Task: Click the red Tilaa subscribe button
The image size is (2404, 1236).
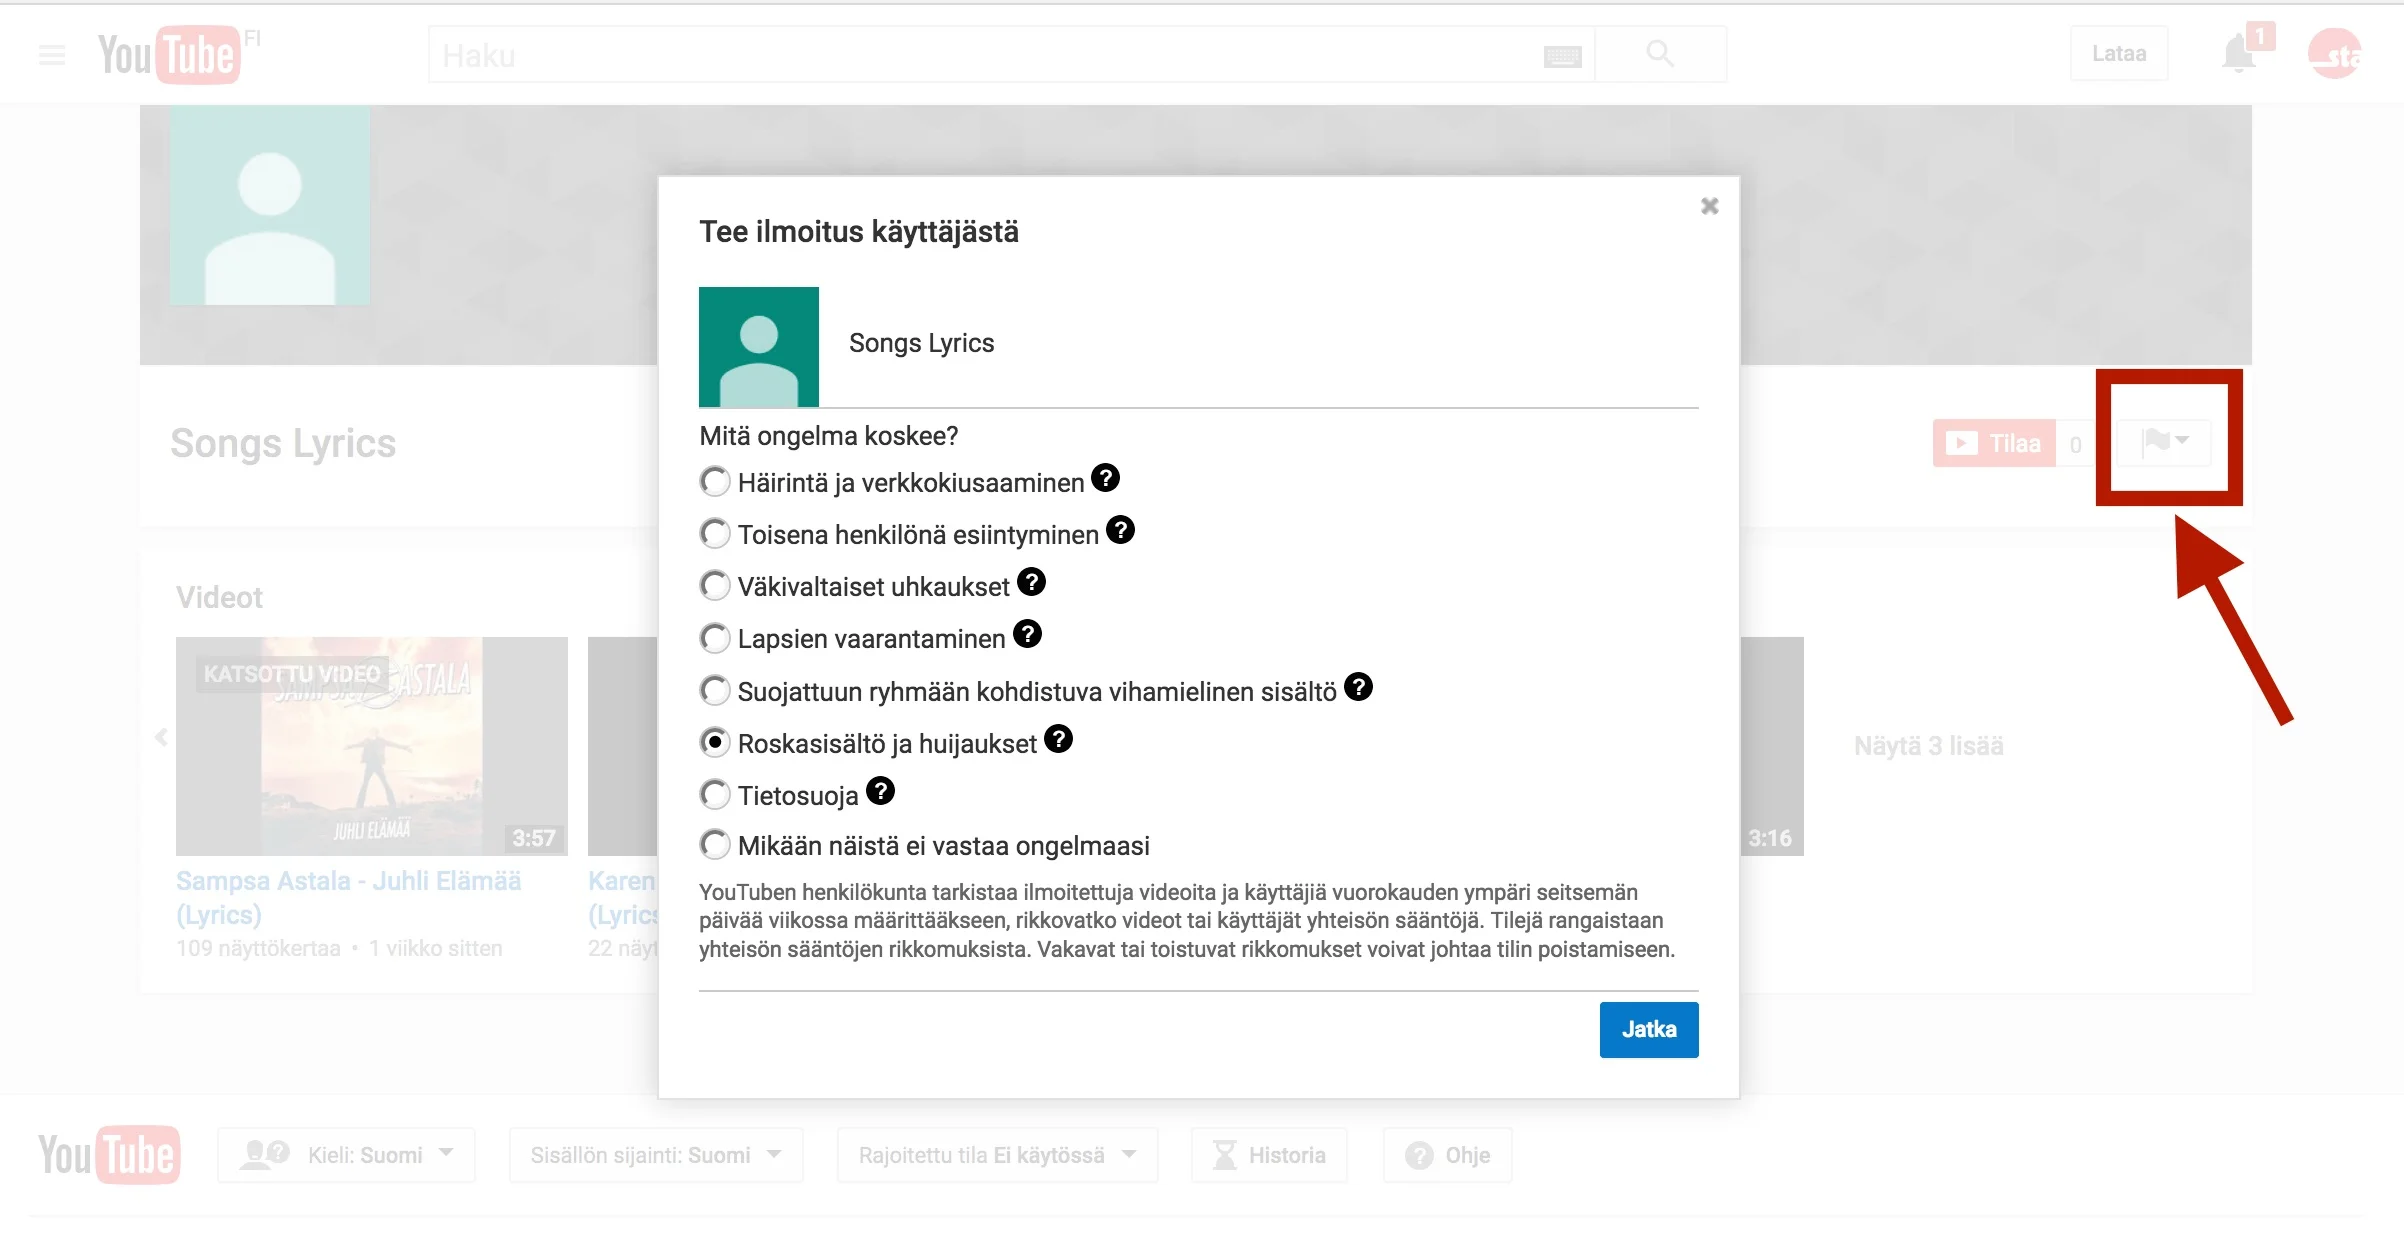Action: tap(1994, 443)
